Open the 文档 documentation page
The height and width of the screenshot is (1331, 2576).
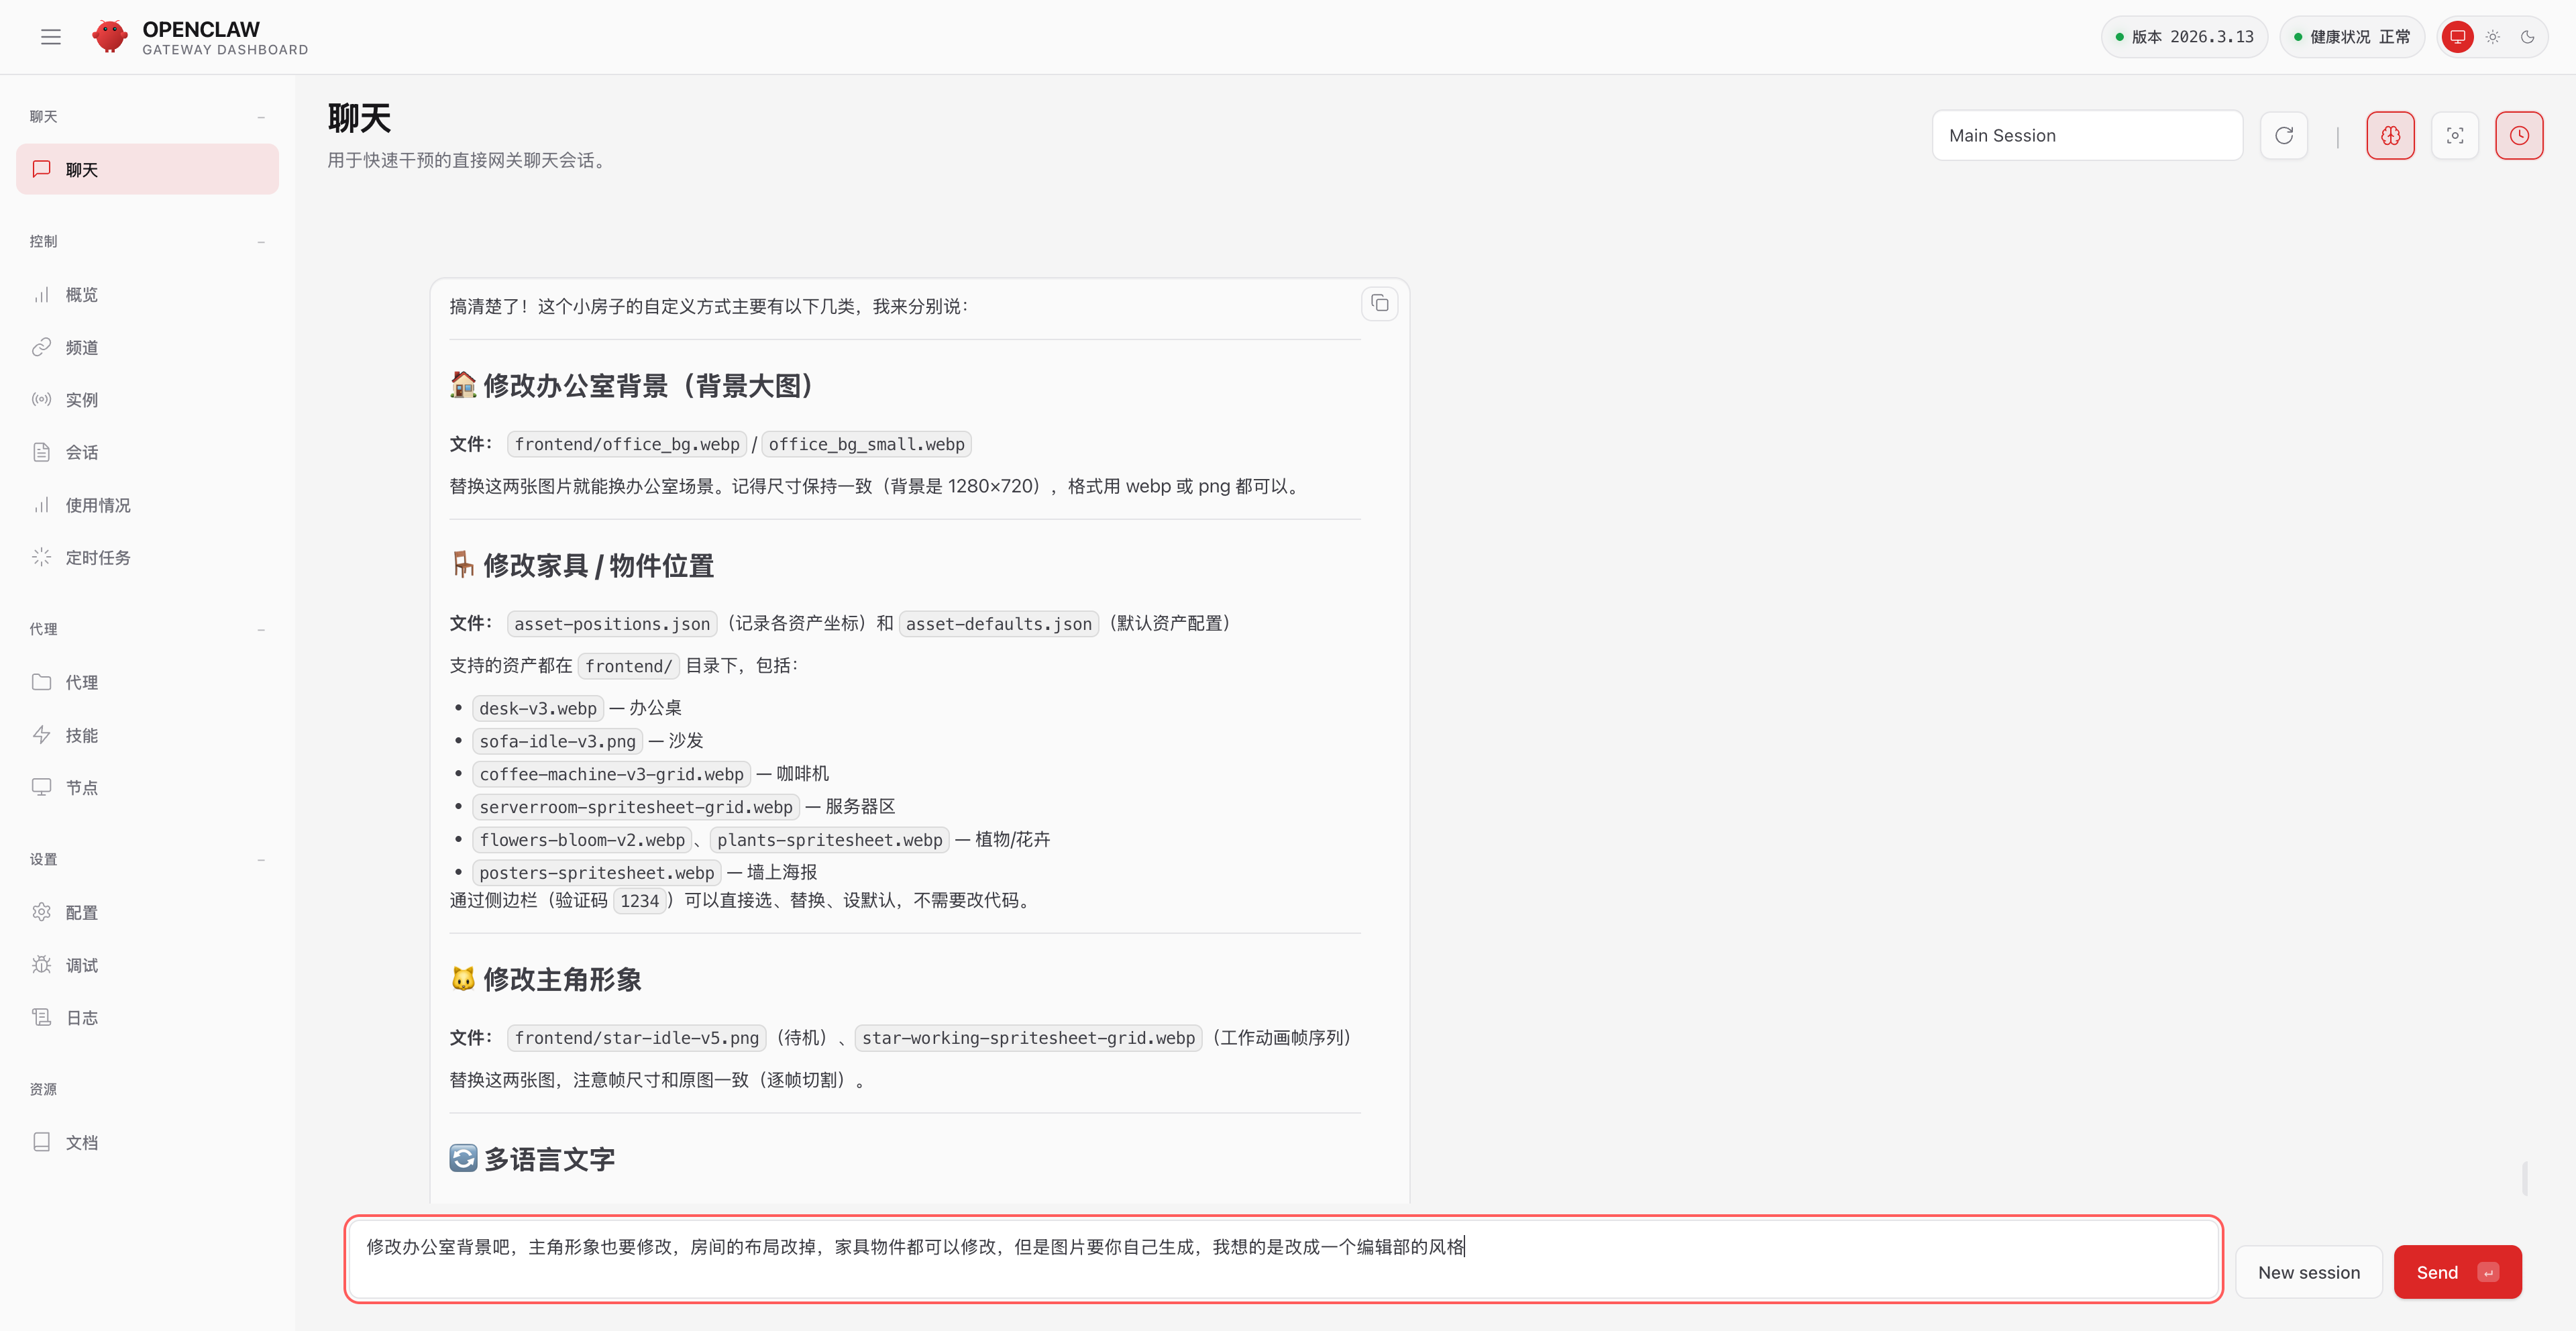(82, 1142)
